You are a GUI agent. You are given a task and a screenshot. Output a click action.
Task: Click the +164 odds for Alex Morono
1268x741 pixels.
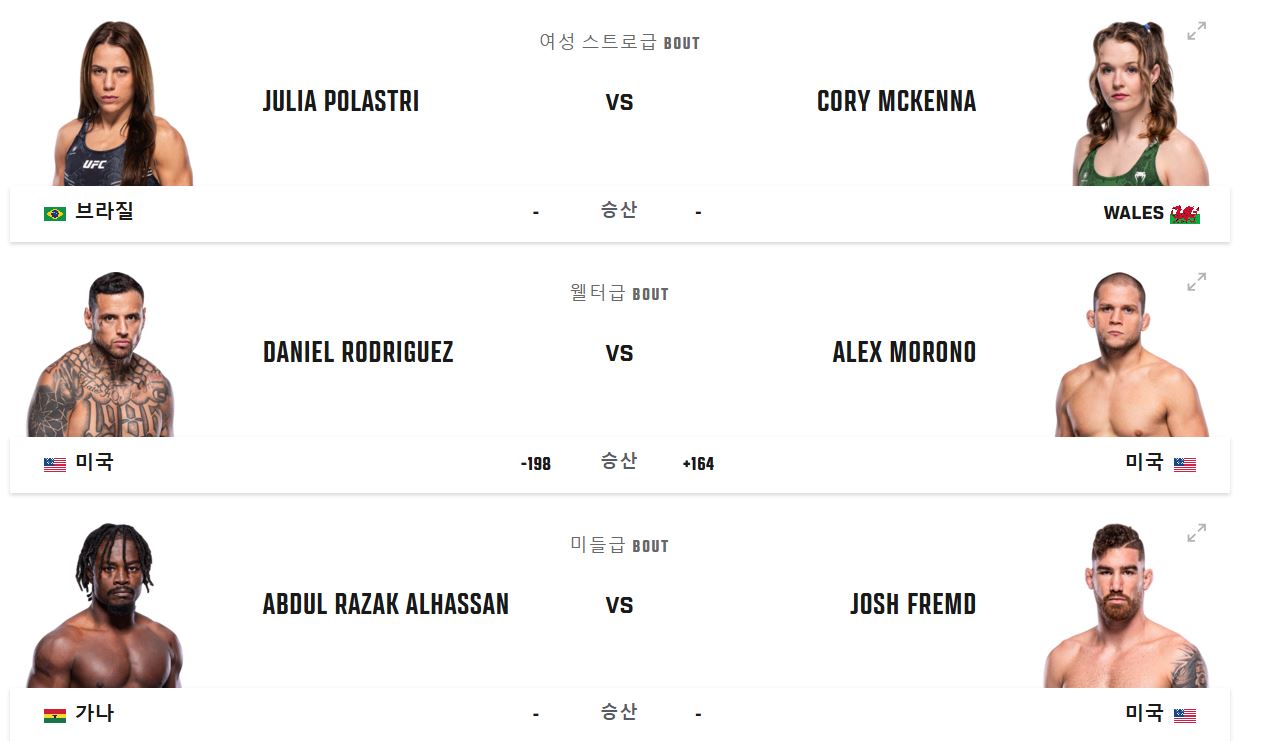pyautogui.click(x=698, y=463)
